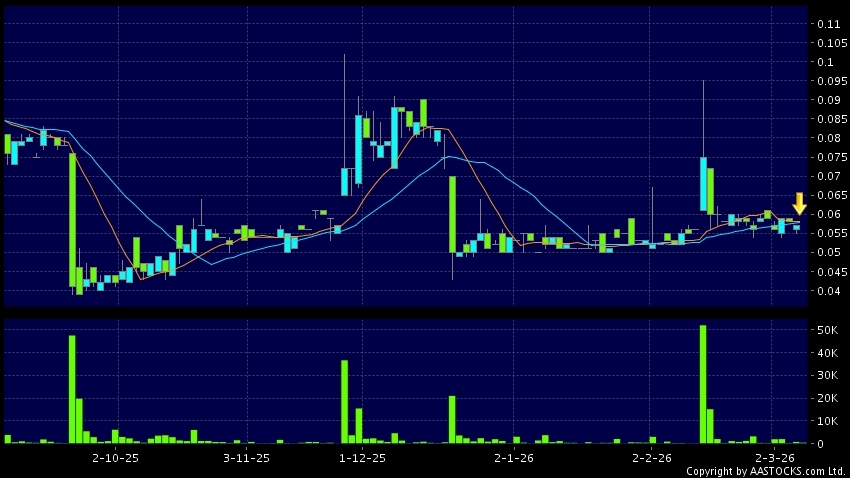Click the 0.11 price axis label
The width and height of the screenshot is (850, 478).
(826, 24)
